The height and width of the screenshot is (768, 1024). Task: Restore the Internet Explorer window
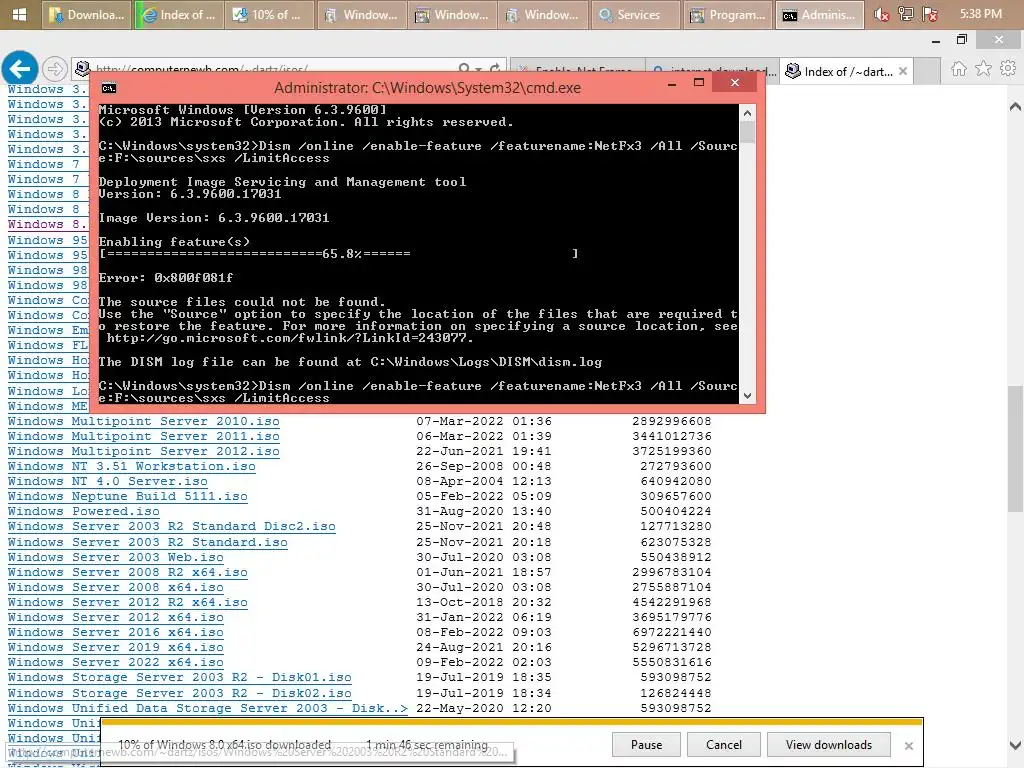(961, 40)
